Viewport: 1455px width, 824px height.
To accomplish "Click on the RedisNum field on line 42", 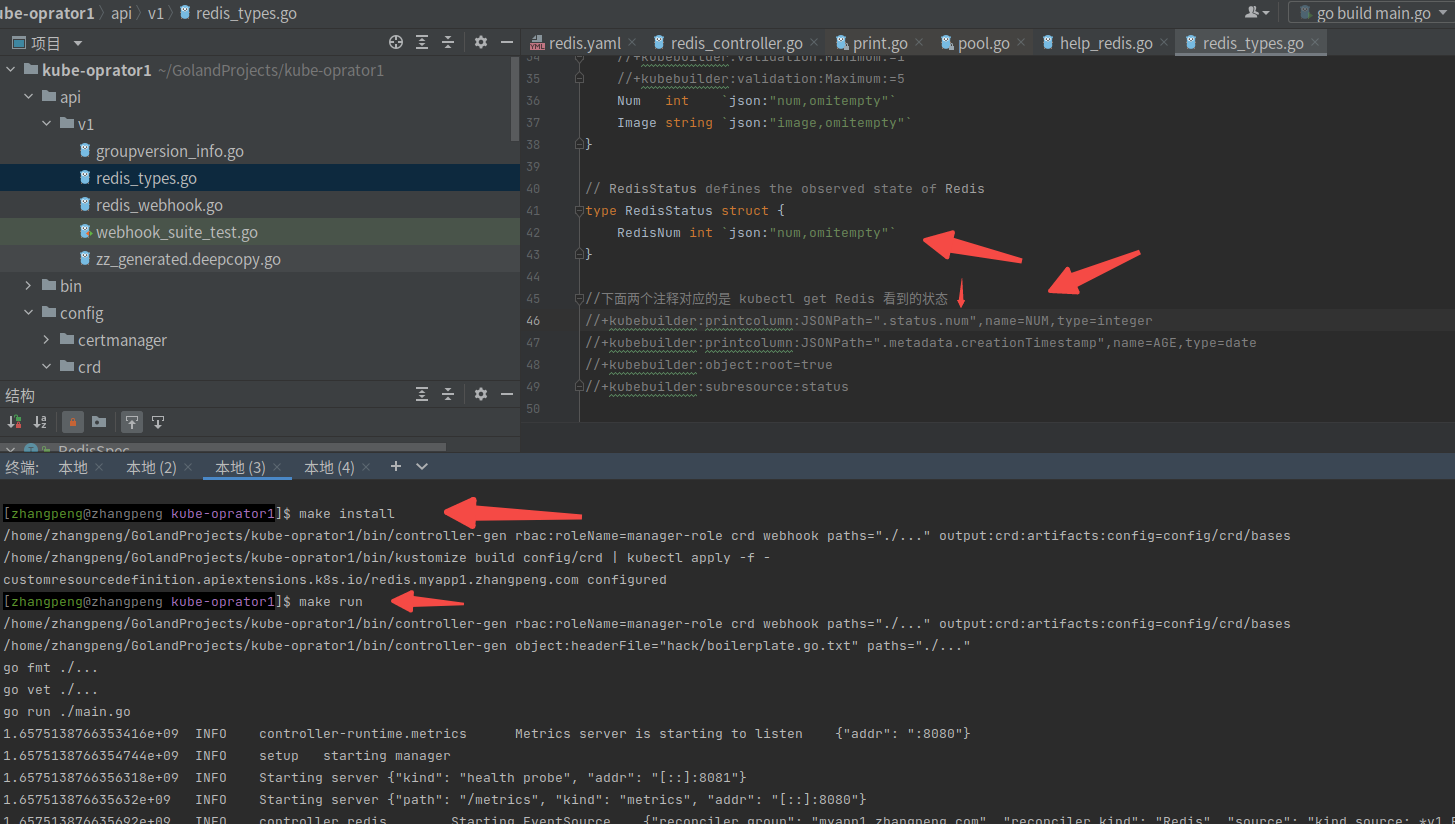I will pos(648,233).
